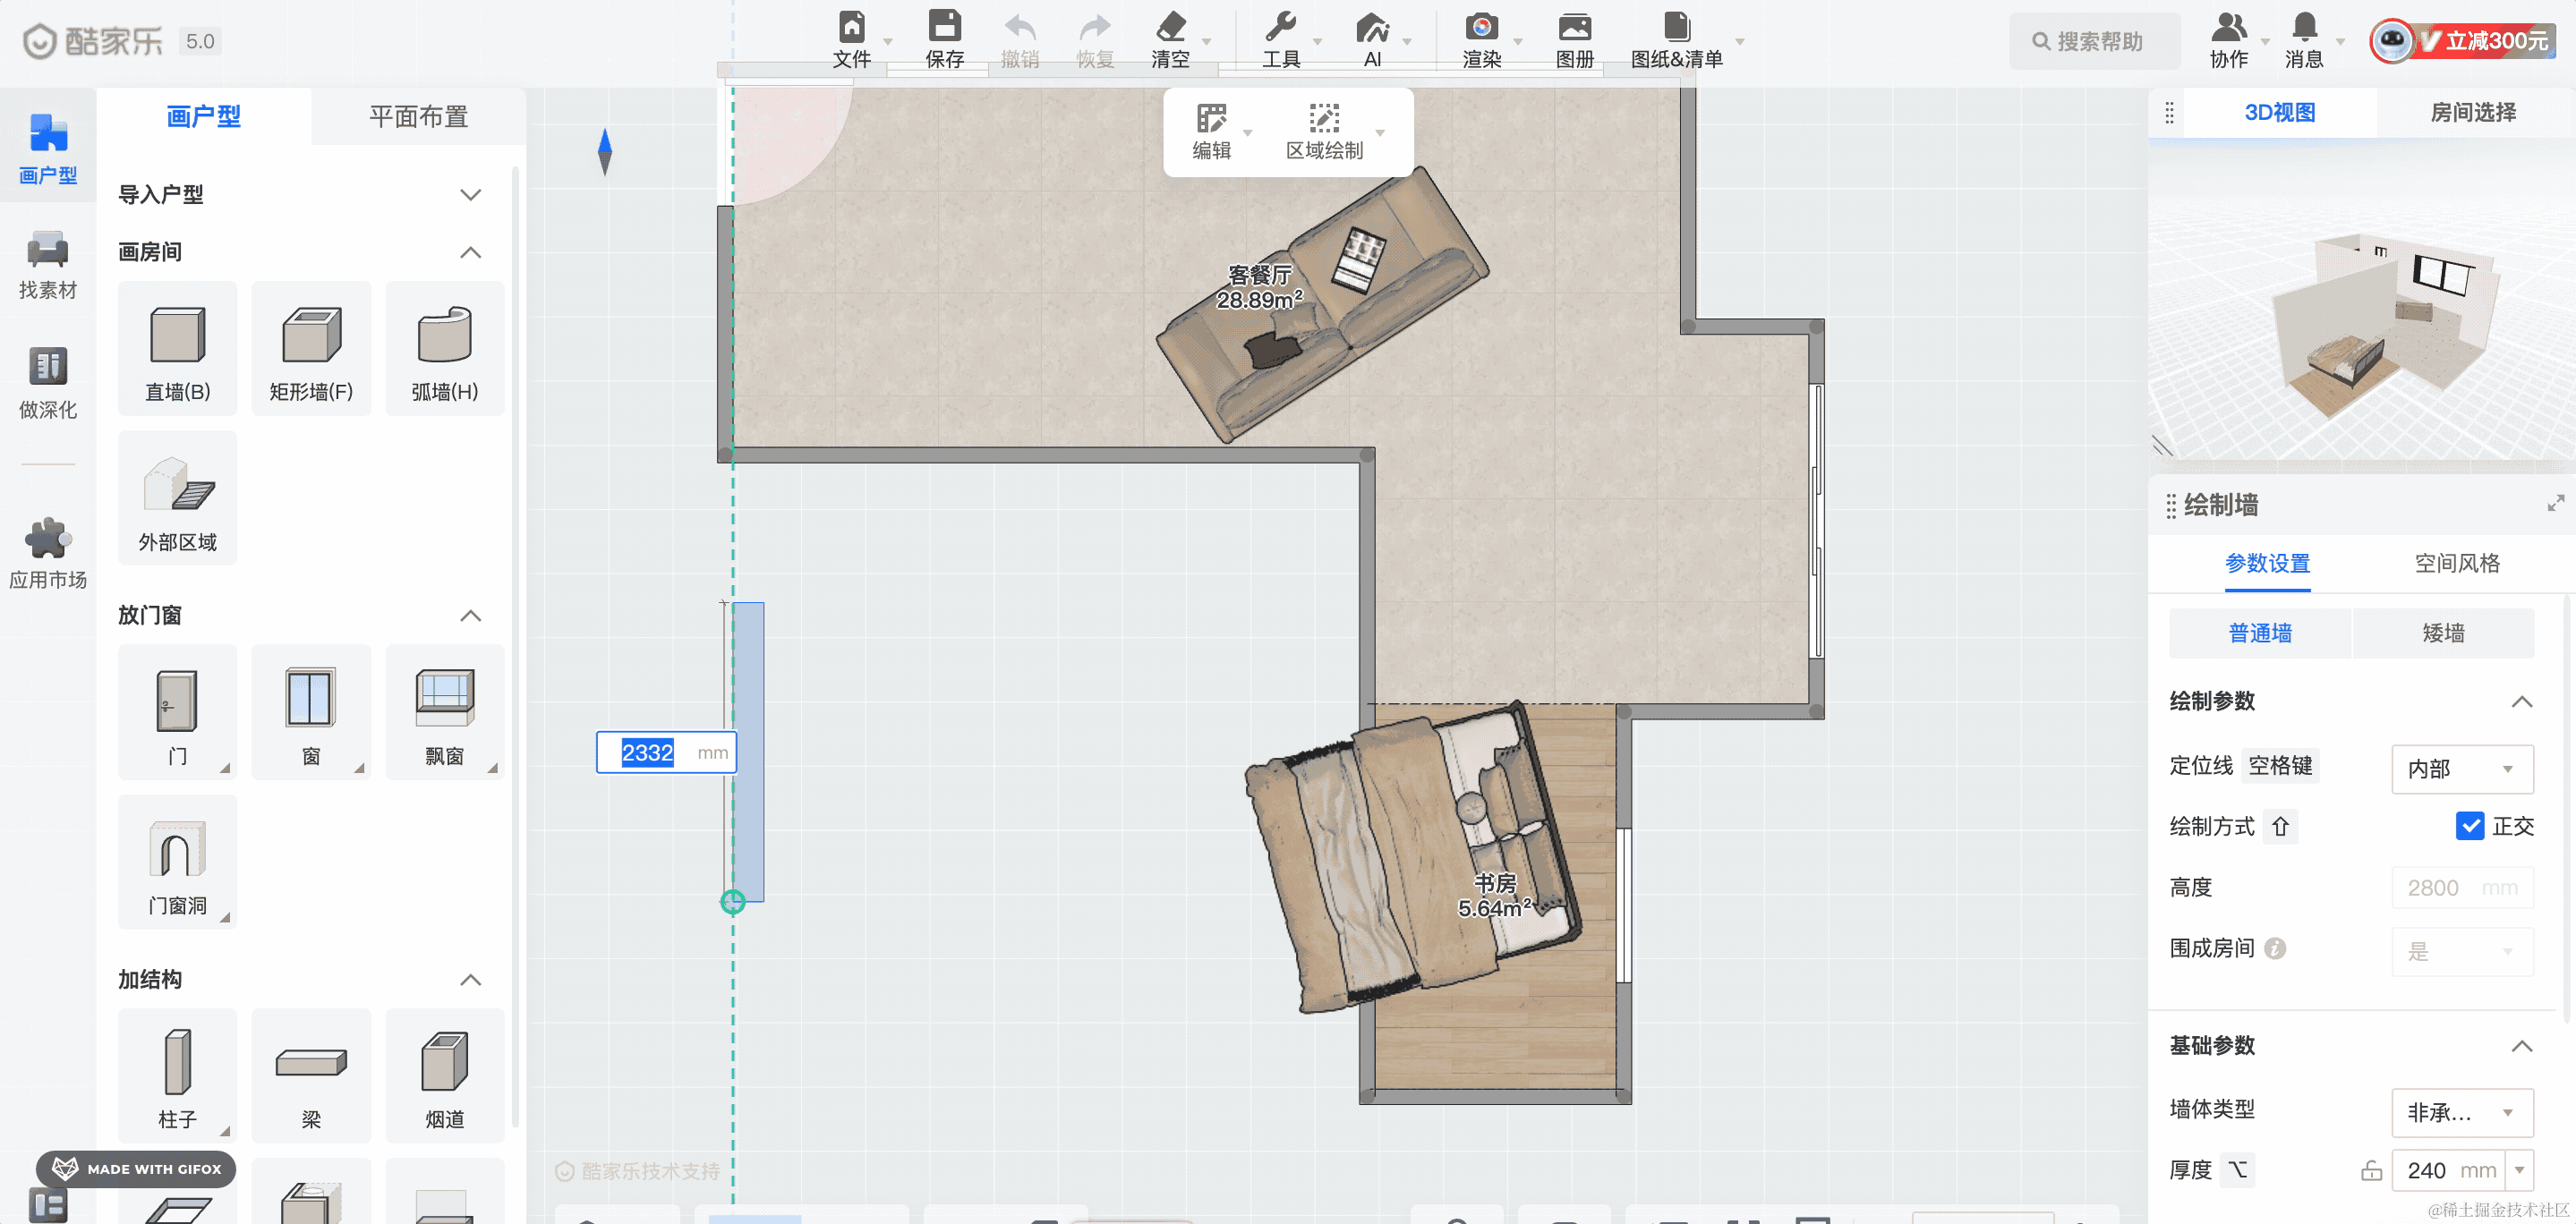
Task: Click the 立减300元 promotion button
Action: [x=2462, y=41]
